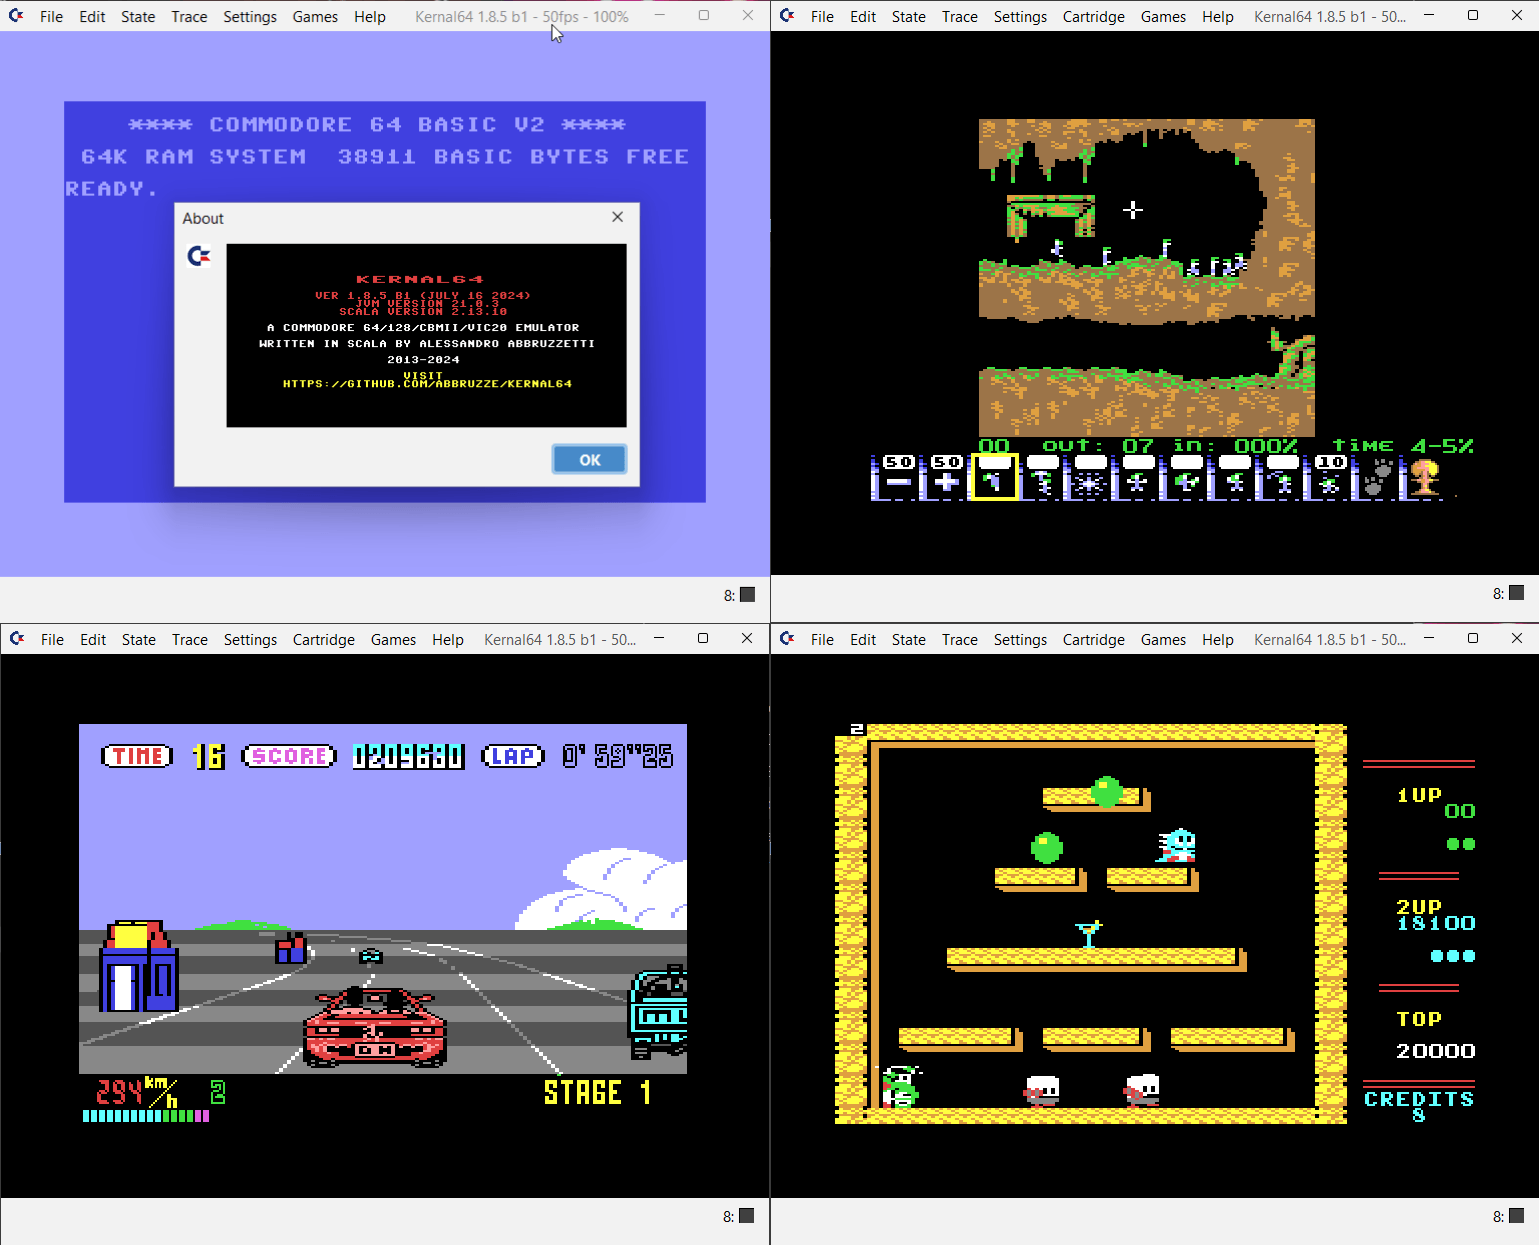1539x1245 pixels.
Task: Click drive 8 LED in BASIC window
Action: pyautogui.click(x=747, y=594)
